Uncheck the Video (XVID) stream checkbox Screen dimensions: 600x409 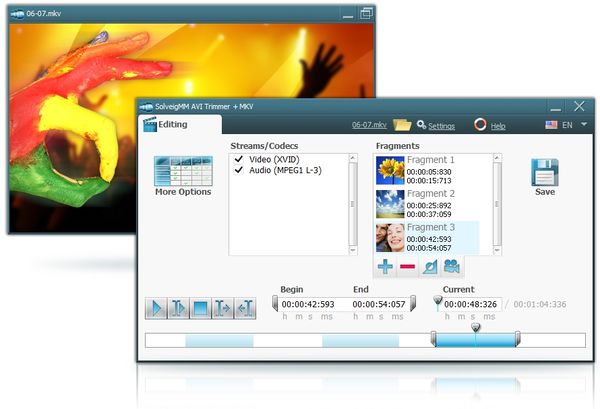pyautogui.click(x=239, y=159)
